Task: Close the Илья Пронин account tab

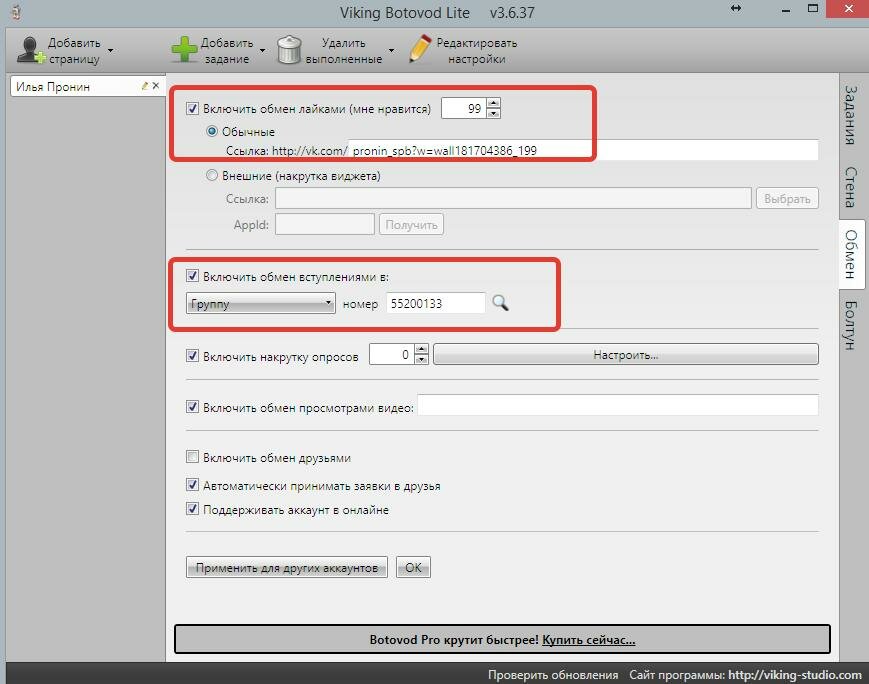Action: (x=156, y=85)
